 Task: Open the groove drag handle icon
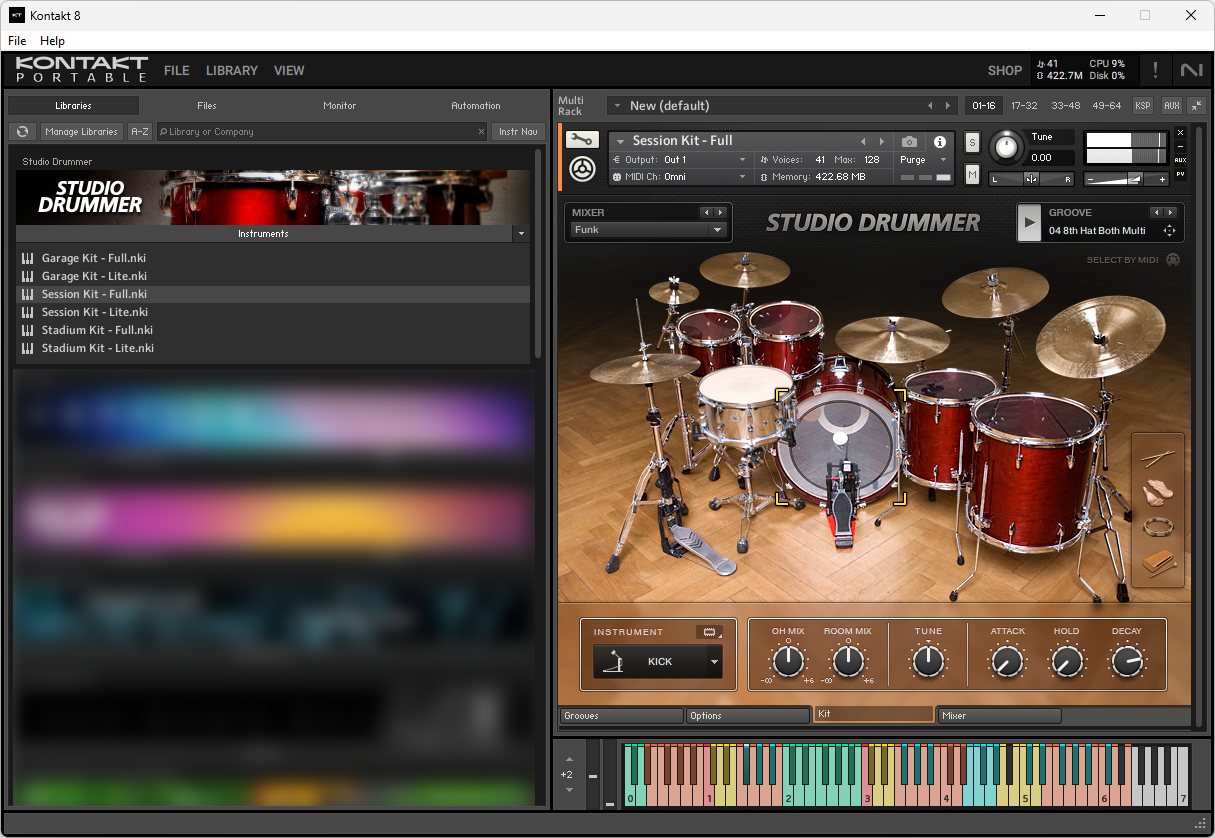click(1168, 231)
